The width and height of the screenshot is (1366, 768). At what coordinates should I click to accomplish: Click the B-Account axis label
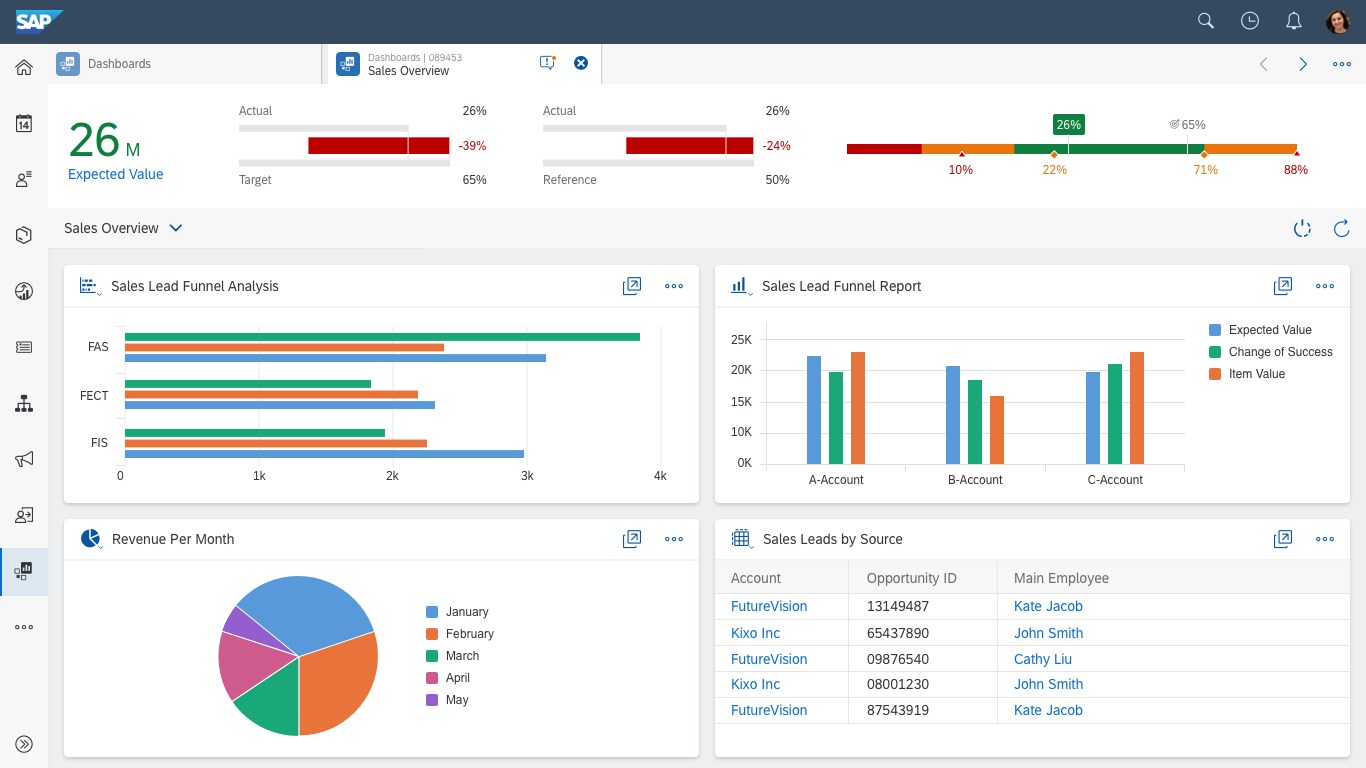tap(975, 480)
